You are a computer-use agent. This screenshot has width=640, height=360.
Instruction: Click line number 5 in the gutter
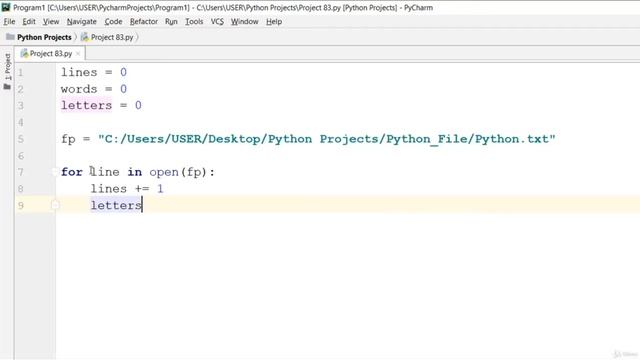click(20, 139)
